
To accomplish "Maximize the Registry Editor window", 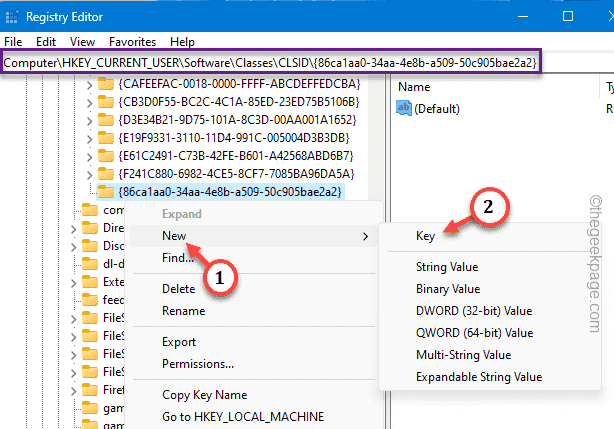I will coord(568,16).
